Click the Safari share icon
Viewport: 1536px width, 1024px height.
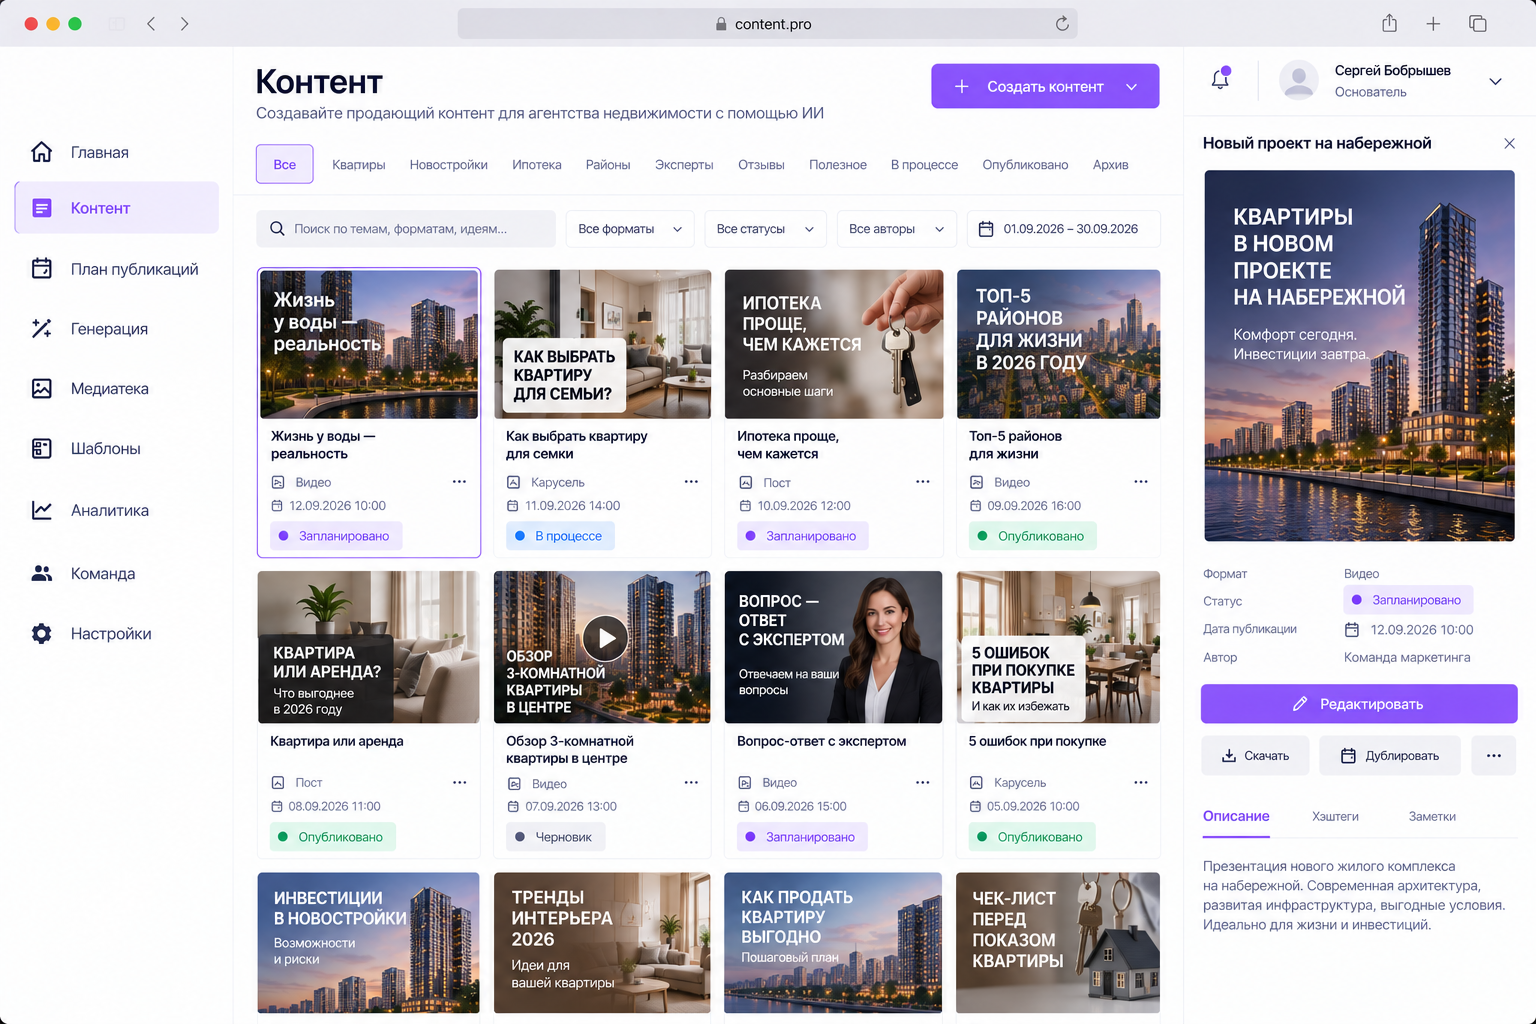(1389, 23)
